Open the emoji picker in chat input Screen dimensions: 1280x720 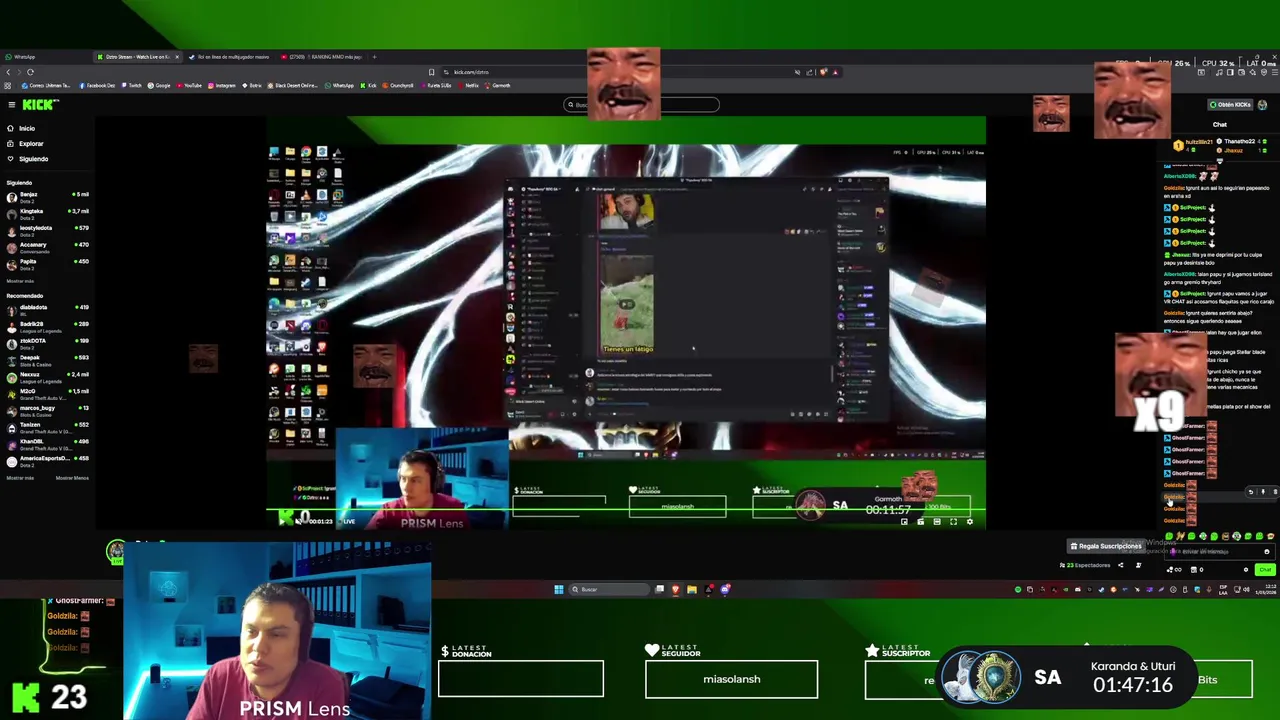pyautogui.click(x=1267, y=552)
